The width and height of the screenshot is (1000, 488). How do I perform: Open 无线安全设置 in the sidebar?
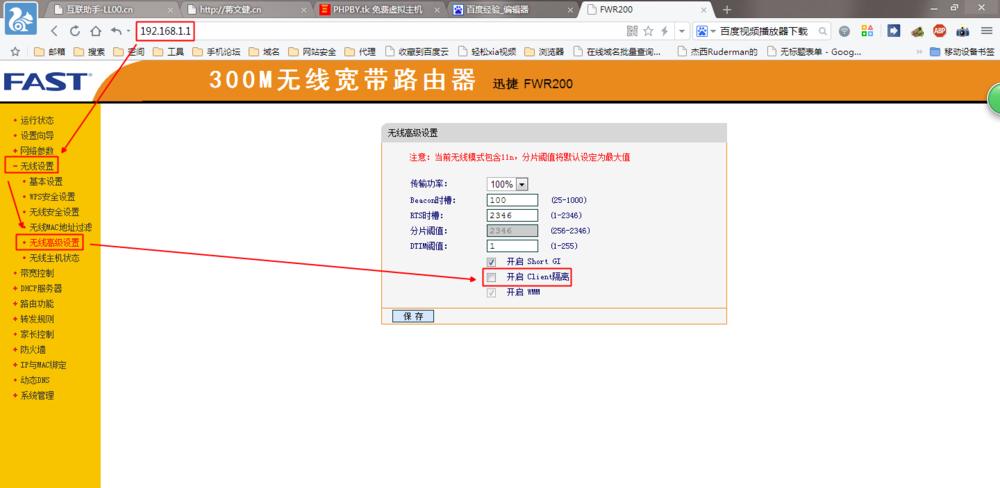pyautogui.click(x=54, y=212)
